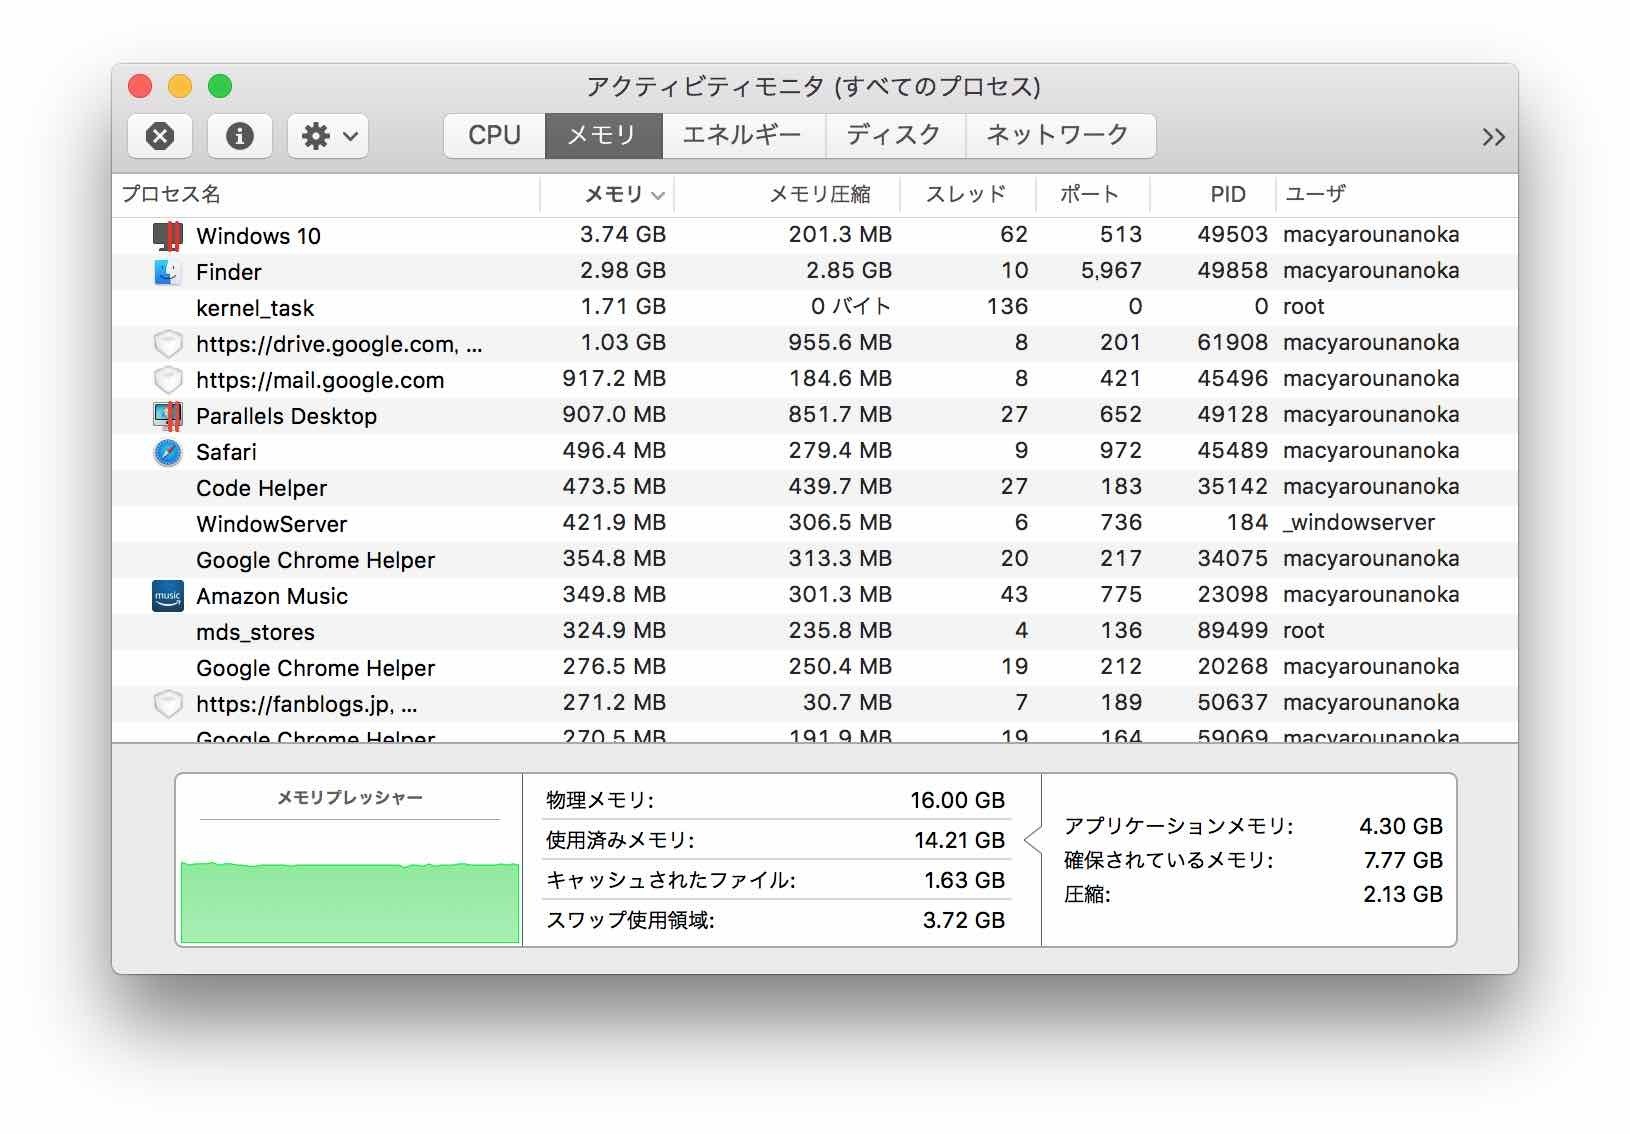Select Google Chrome Helper using 354.8 MB
1630x1134 pixels.
coord(815,559)
